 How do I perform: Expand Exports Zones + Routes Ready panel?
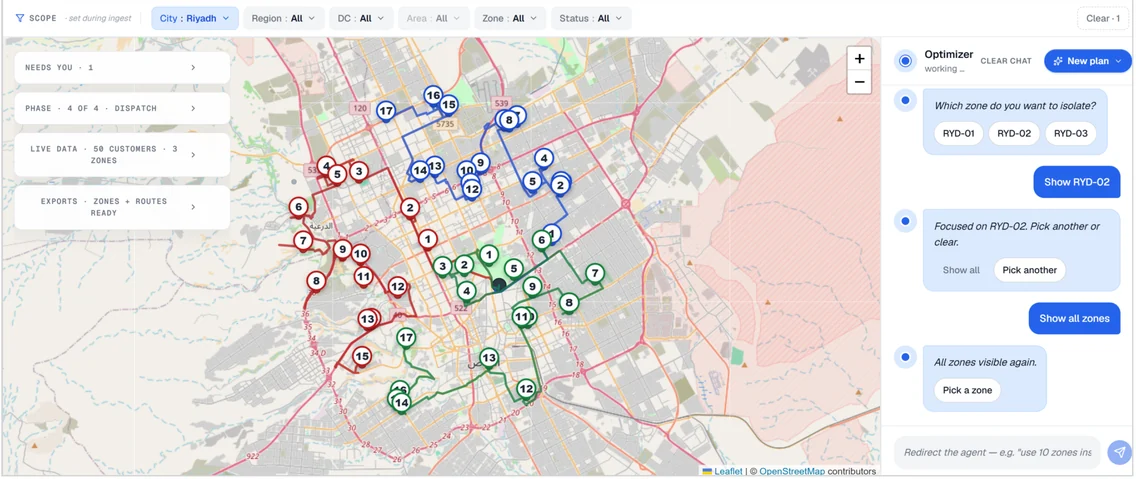pyautogui.click(x=122, y=207)
